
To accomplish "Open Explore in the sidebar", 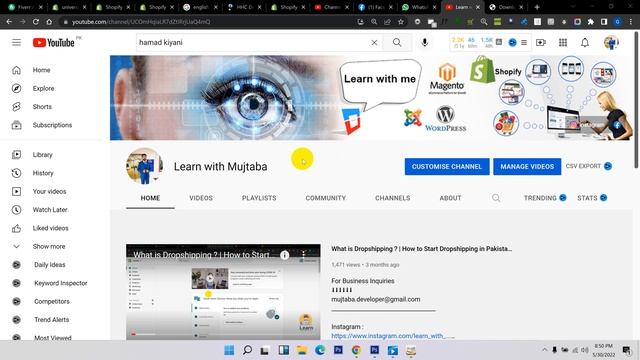I will pos(43,89).
